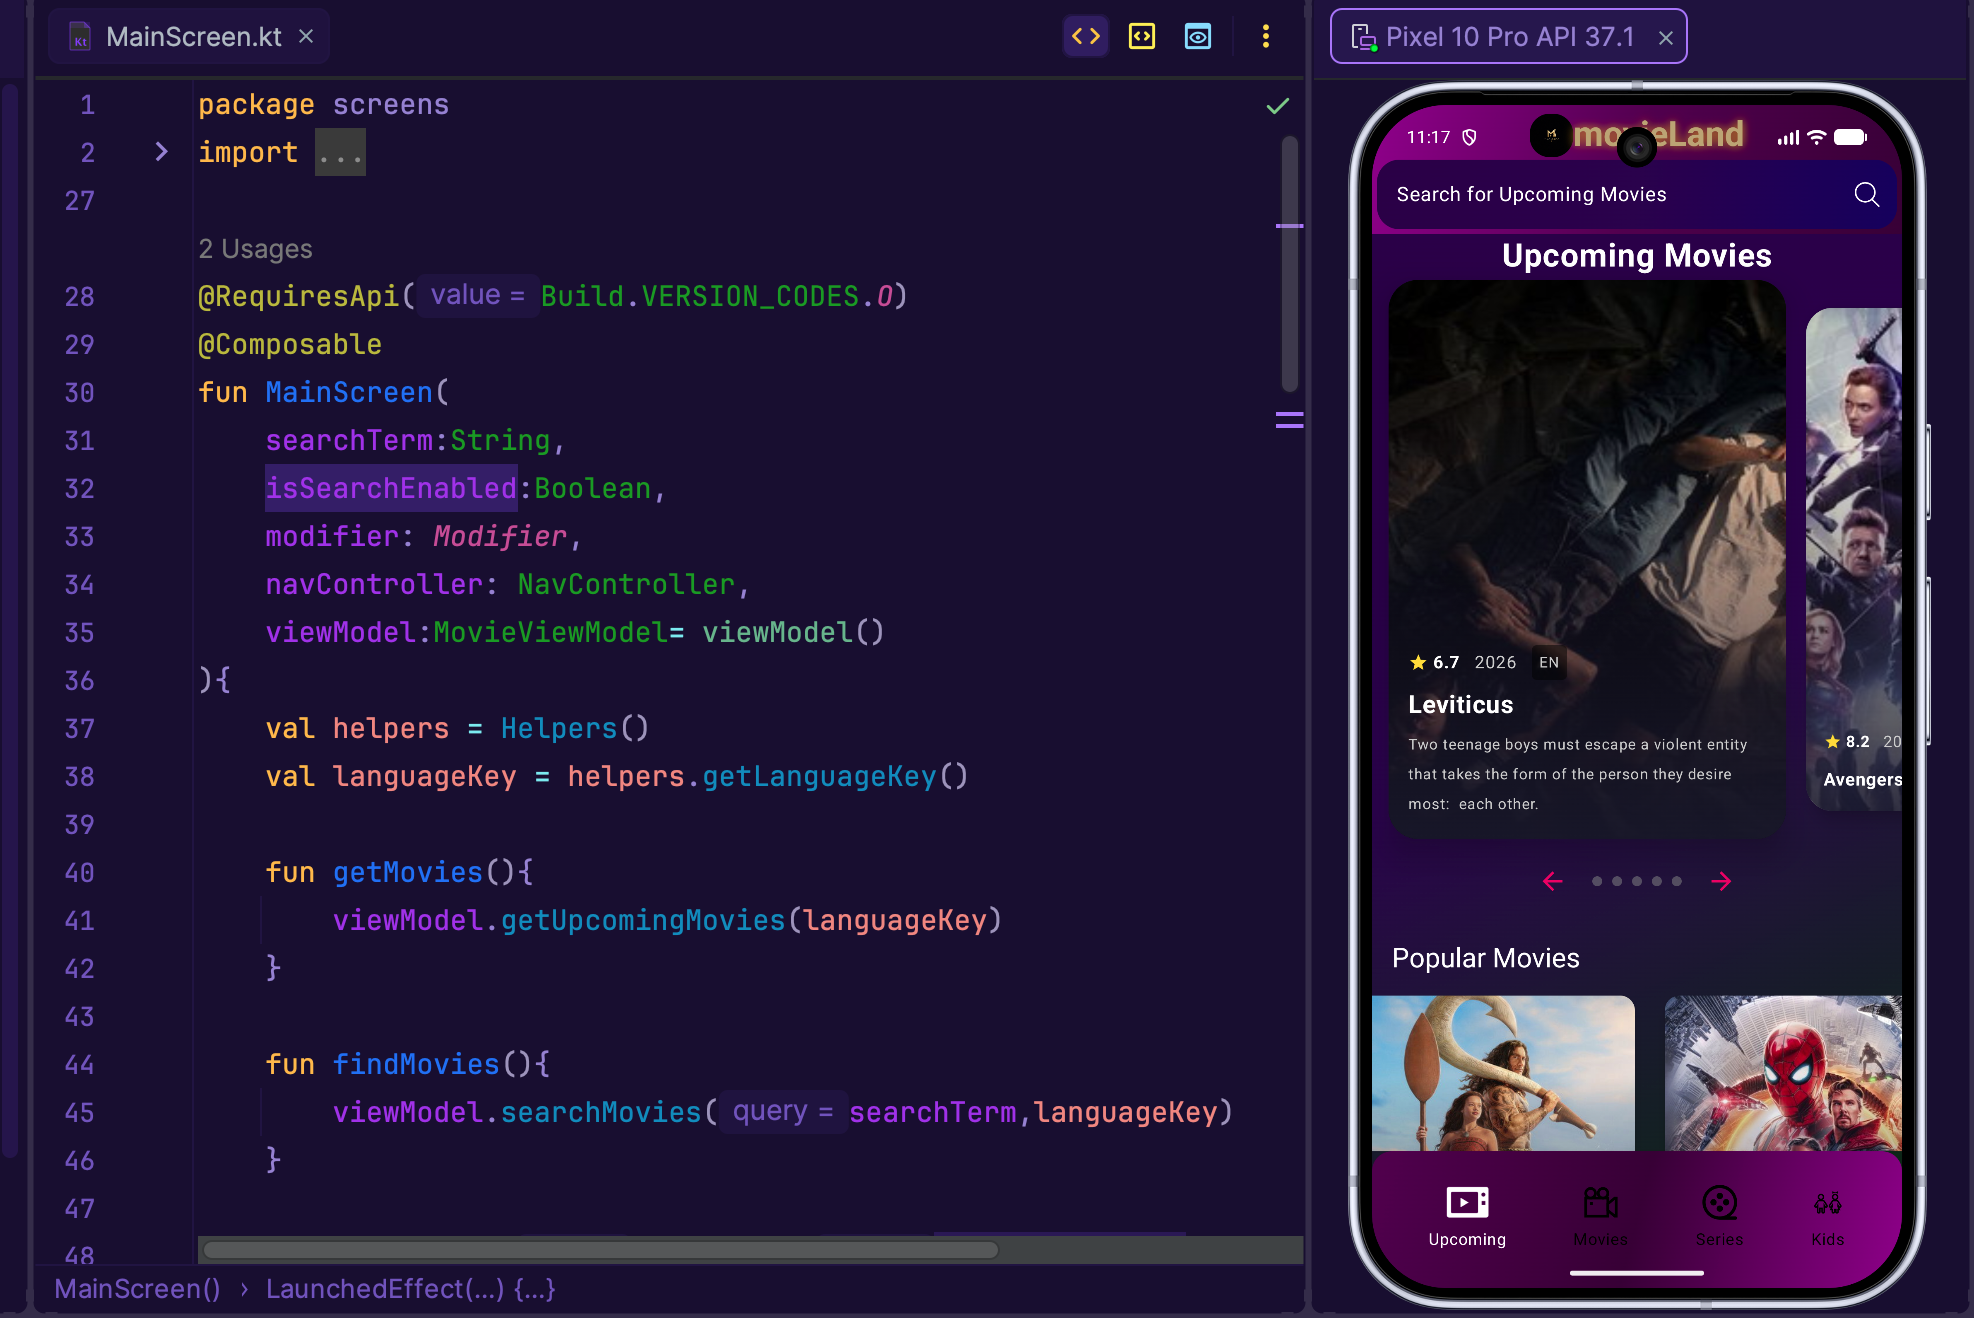Tap the Search for Upcoming Movies field
The image size is (1974, 1318).
coord(1637,194)
